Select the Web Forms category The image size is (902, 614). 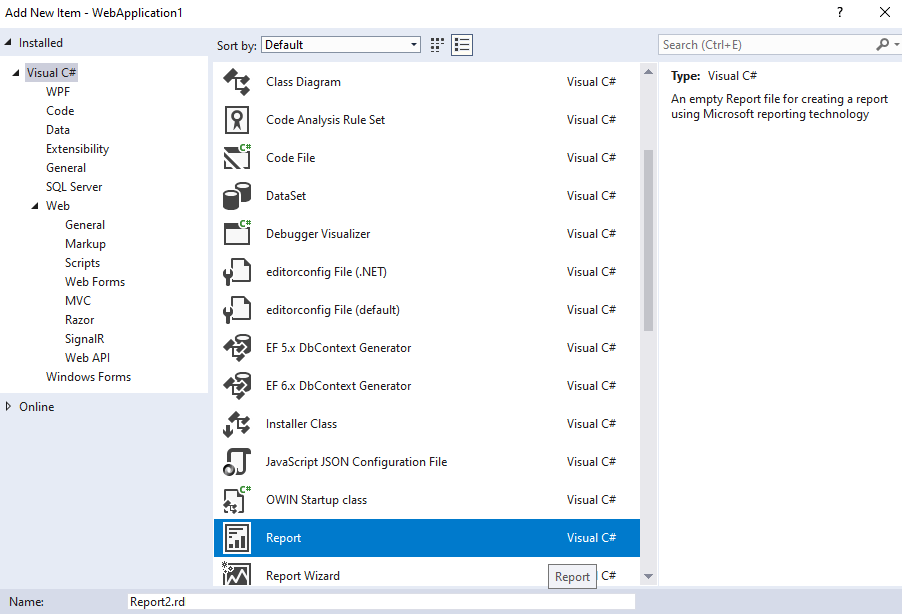(94, 281)
